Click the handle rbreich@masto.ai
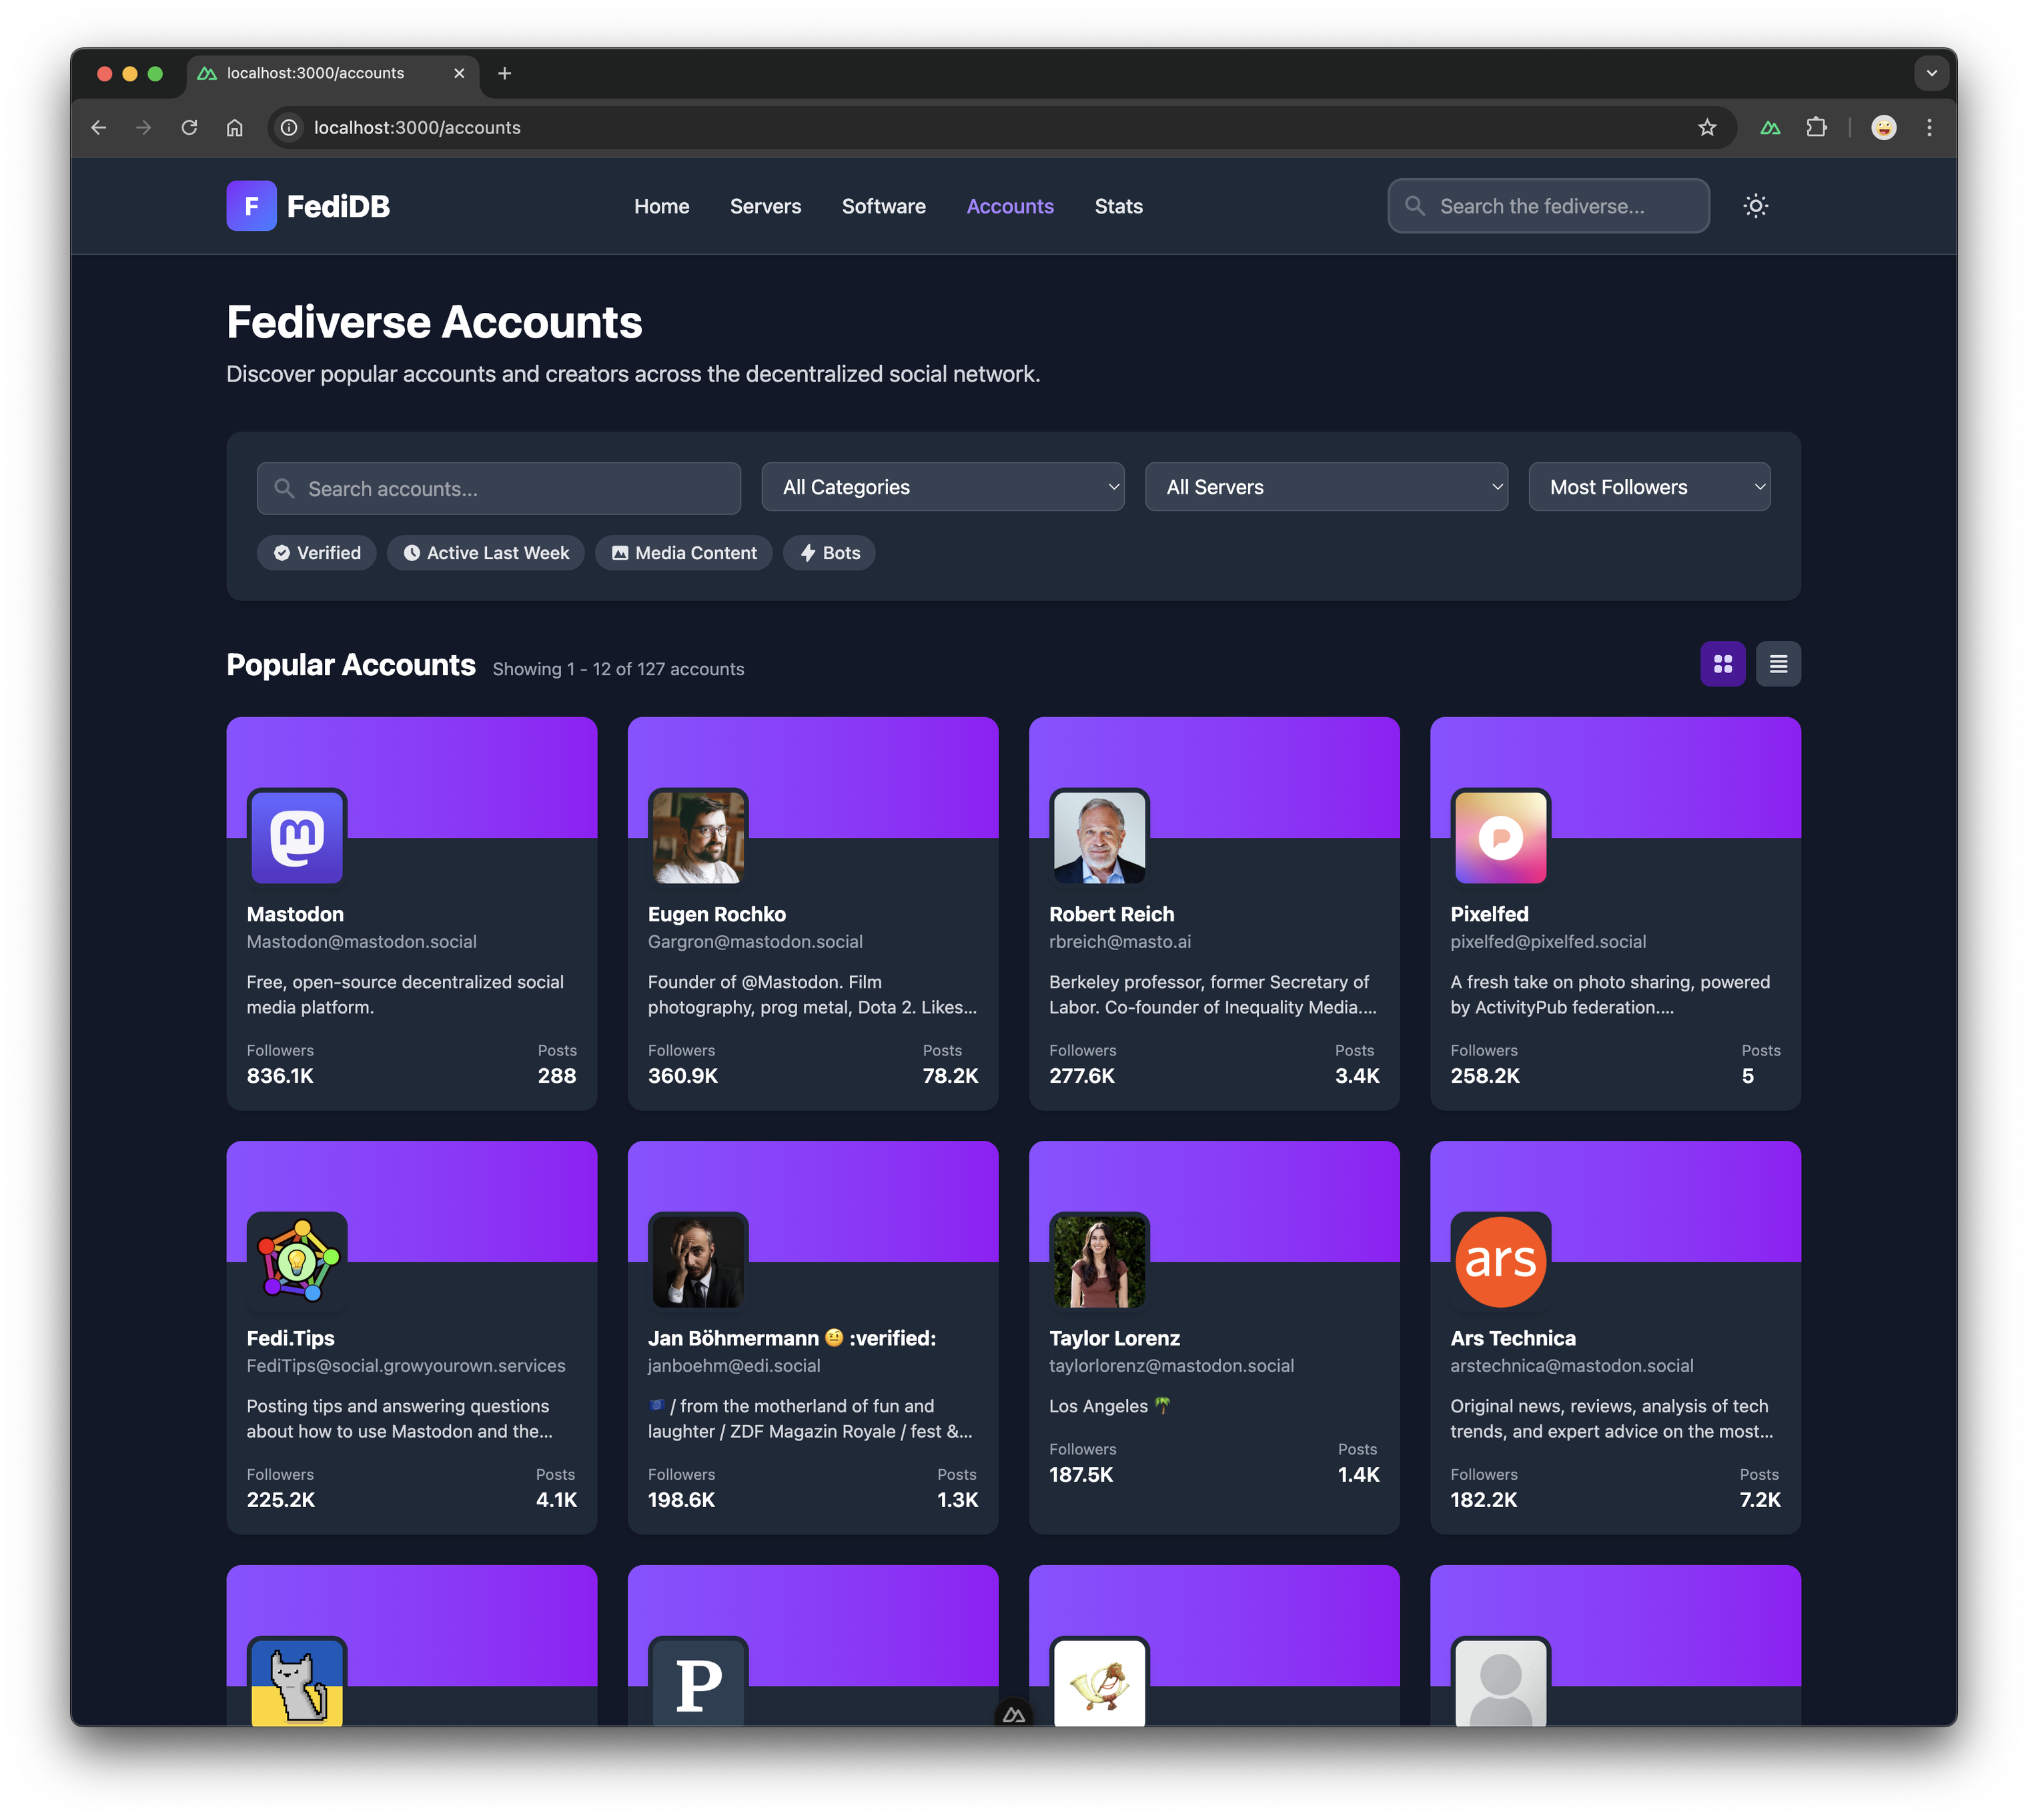The width and height of the screenshot is (2028, 1820). coord(1120,942)
